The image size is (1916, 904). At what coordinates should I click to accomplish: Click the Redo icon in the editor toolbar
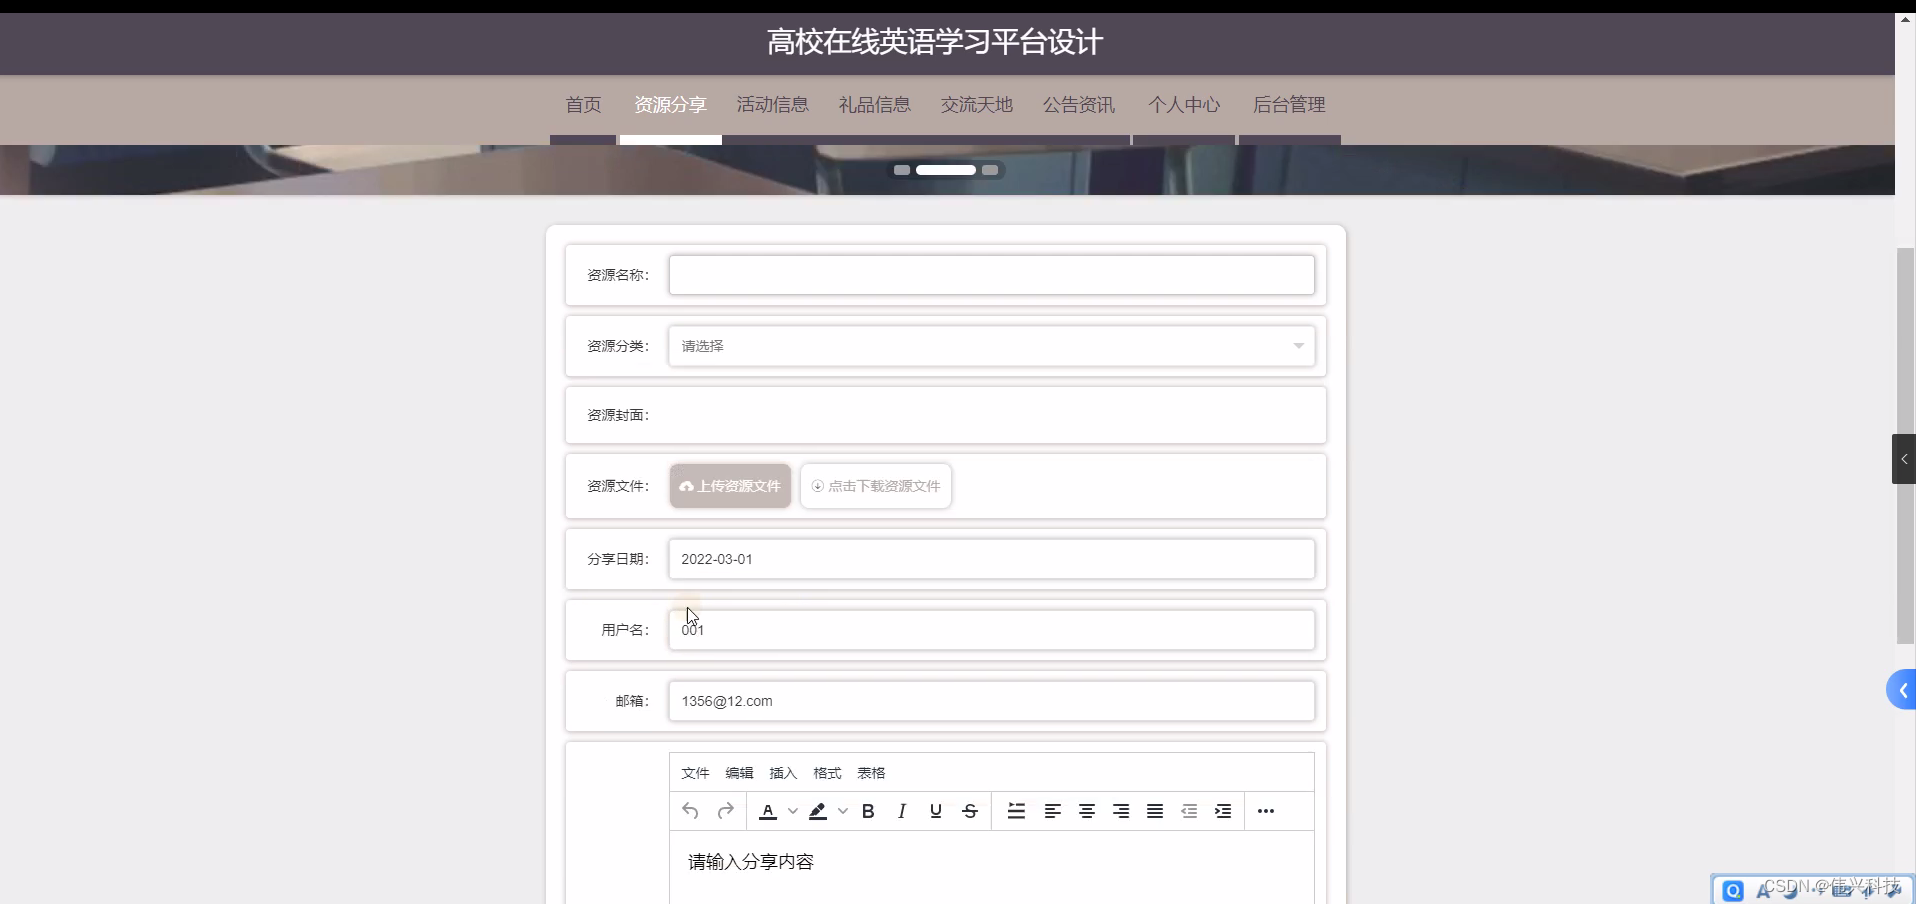(726, 811)
